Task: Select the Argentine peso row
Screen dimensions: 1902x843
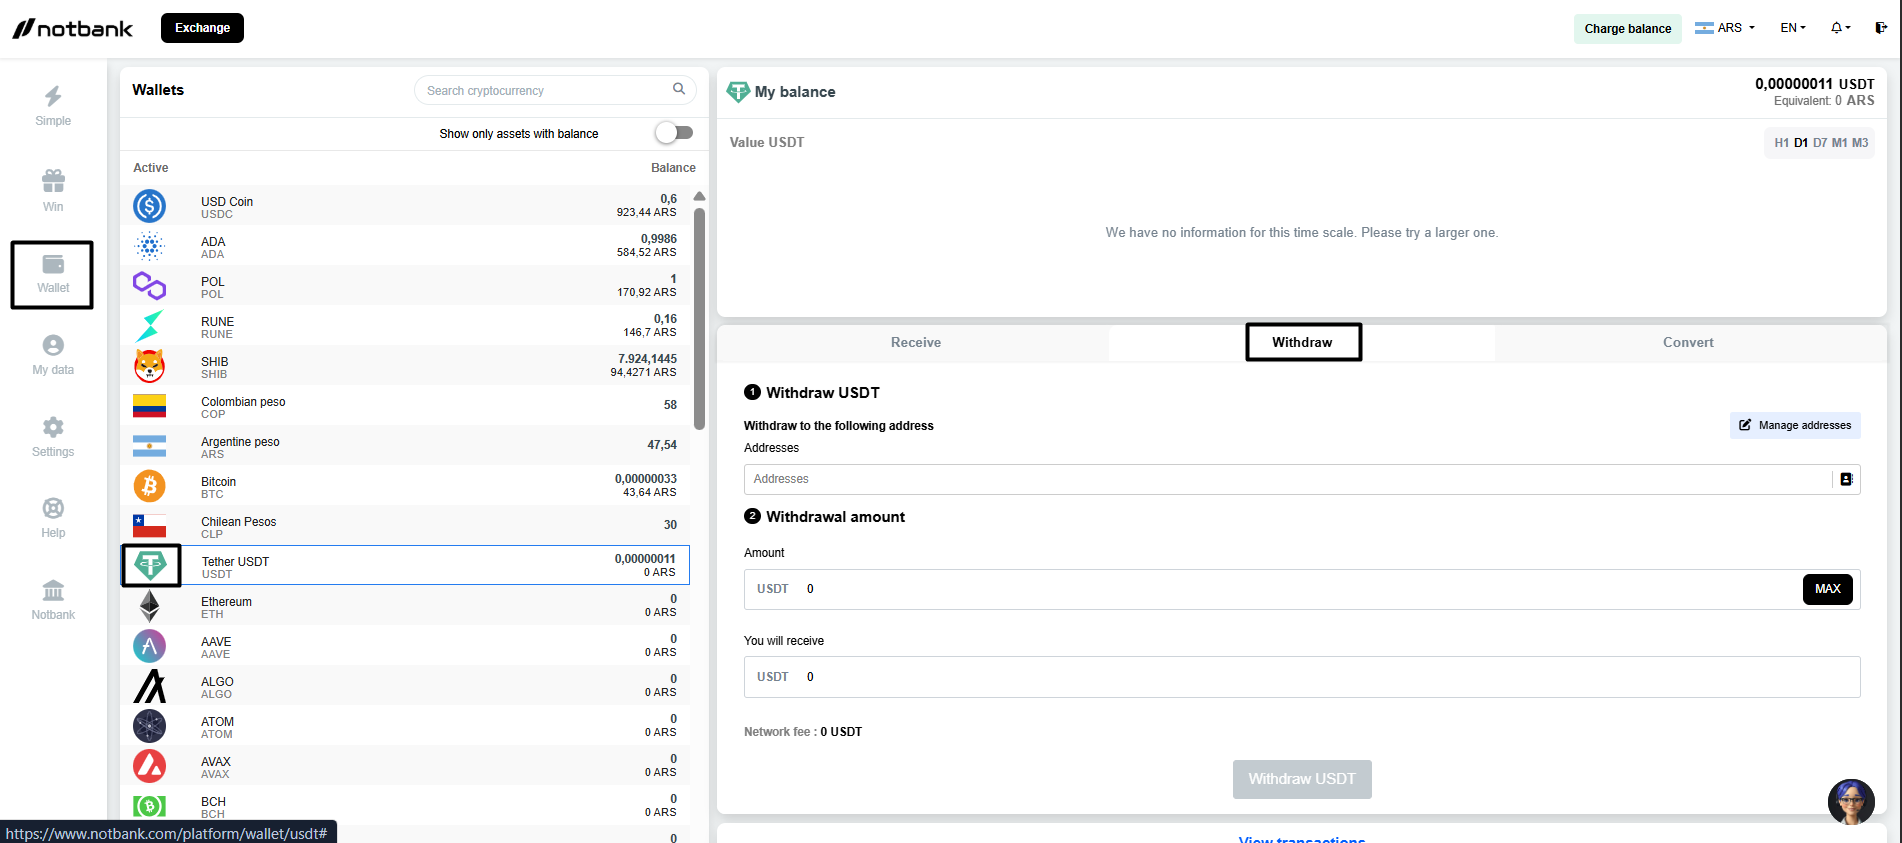Action: click(x=405, y=446)
